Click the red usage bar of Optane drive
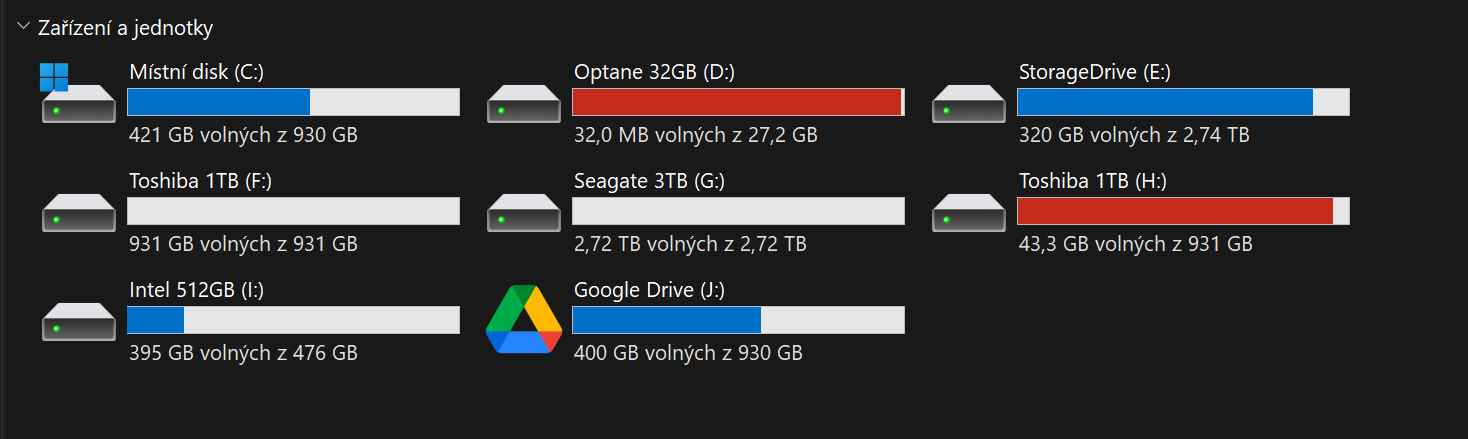The height and width of the screenshot is (439, 1468). (736, 102)
